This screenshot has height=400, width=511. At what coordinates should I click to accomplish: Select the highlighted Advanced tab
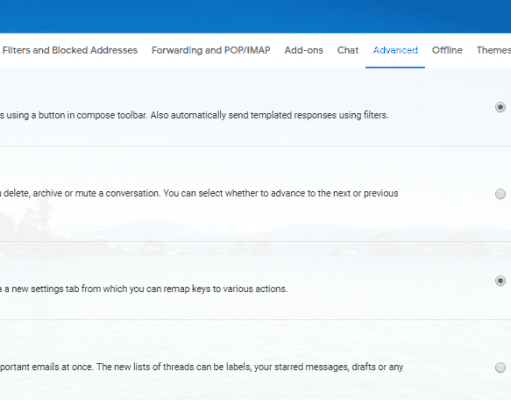(x=395, y=50)
